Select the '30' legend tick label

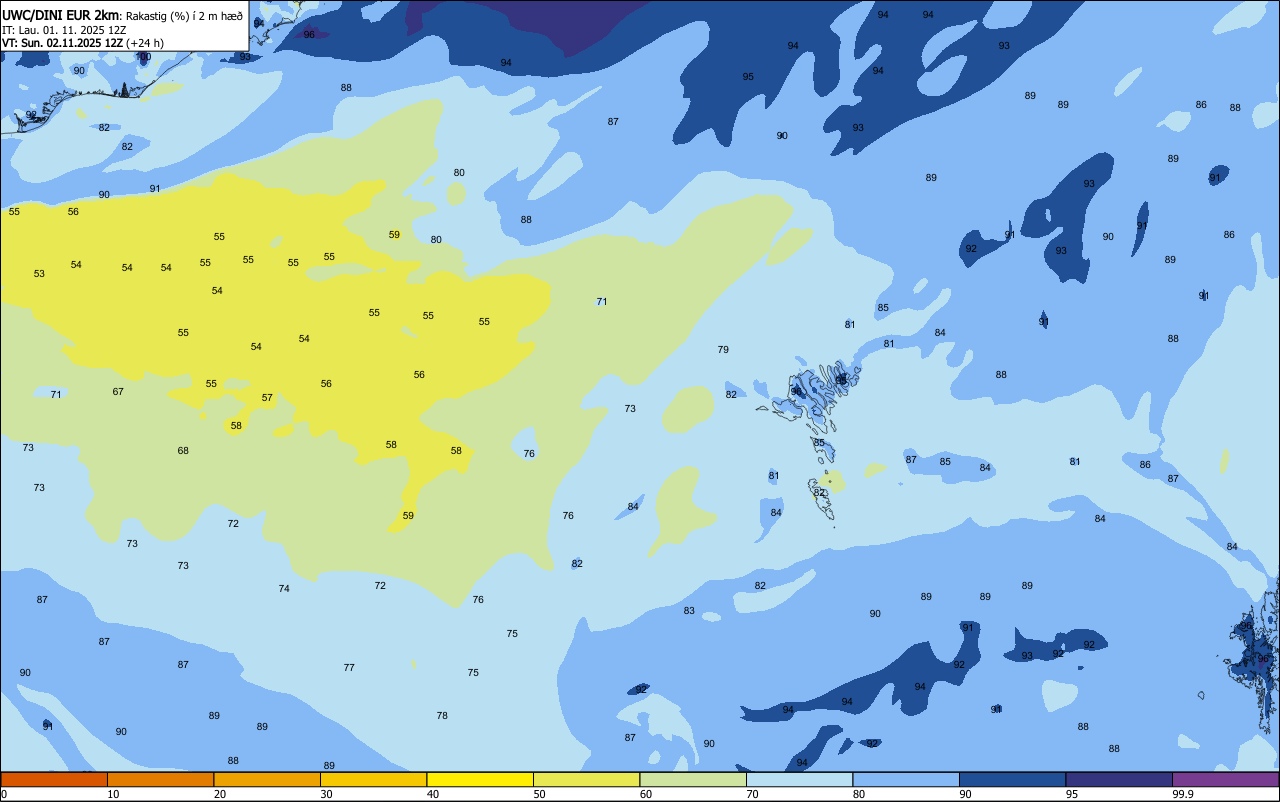point(326,794)
